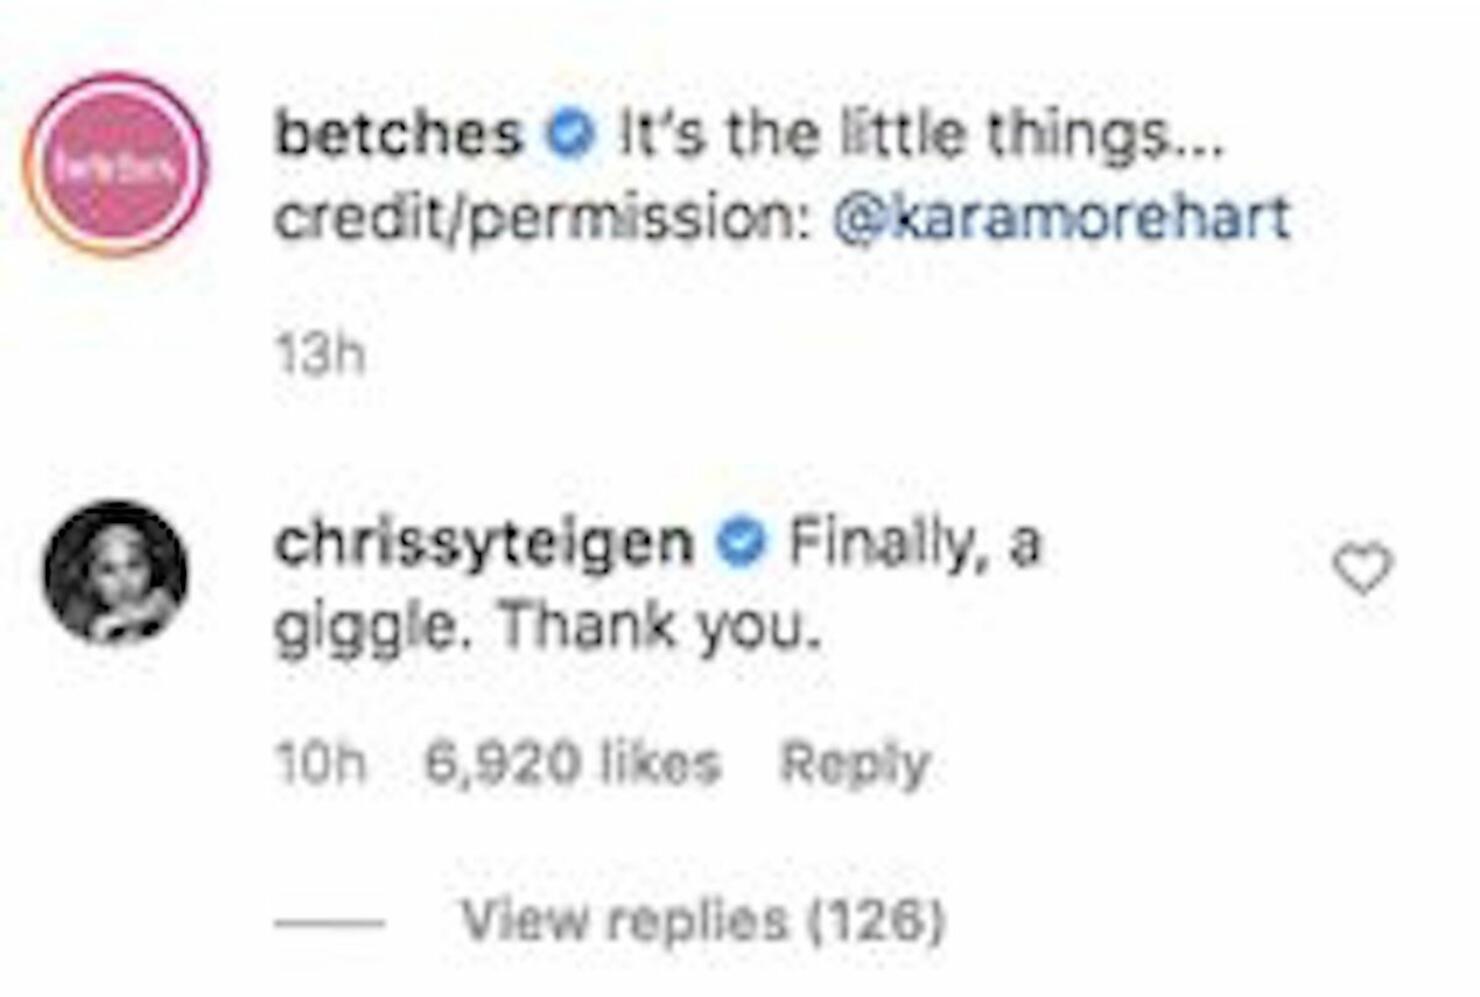This screenshot has height=997, width=1480.
Task: Open chrissyteigen's black-and-white profile picture
Action: (115, 572)
